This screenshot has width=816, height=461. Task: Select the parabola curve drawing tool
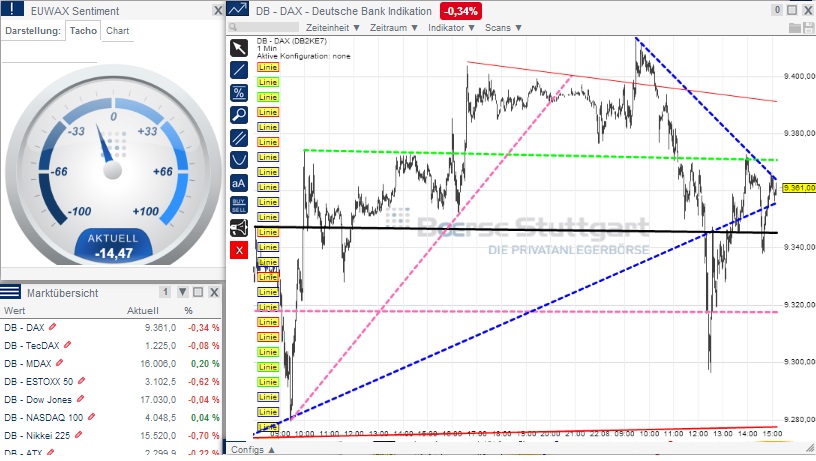pos(239,159)
